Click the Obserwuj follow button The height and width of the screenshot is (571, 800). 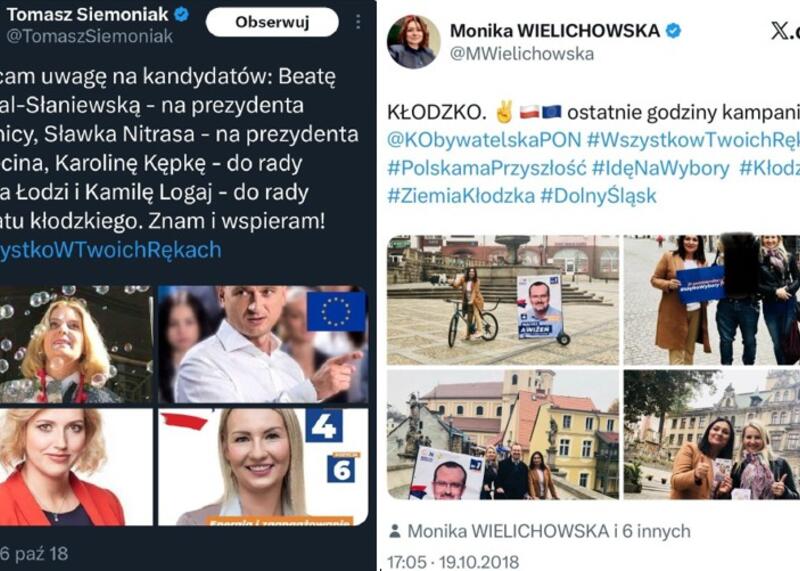[272, 22]
